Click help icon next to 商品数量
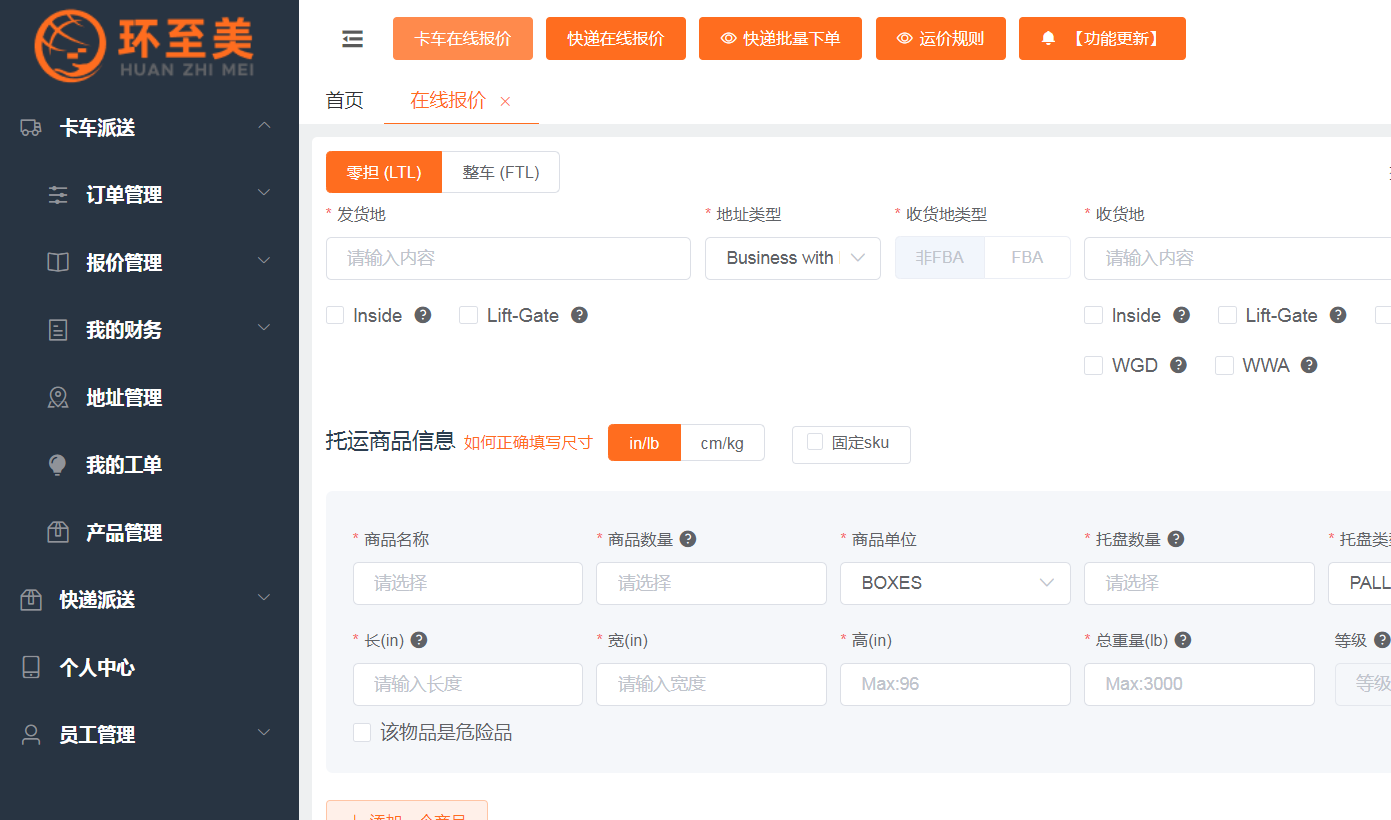 688,539
